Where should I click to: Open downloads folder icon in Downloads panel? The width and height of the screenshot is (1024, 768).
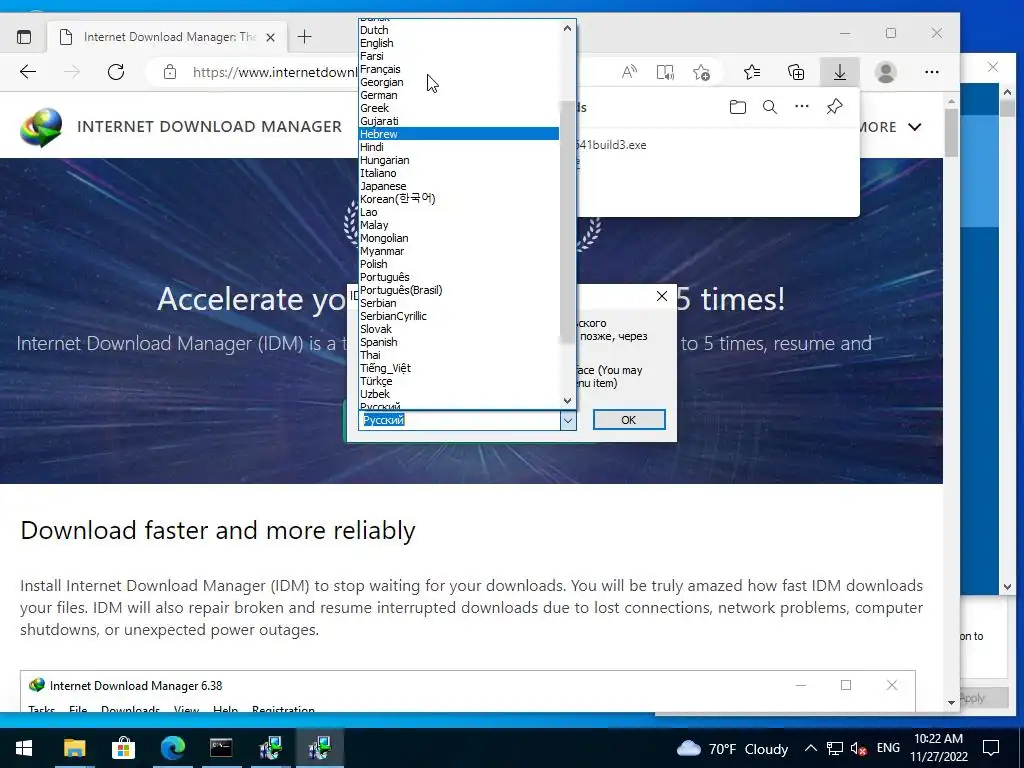(738, 107)
